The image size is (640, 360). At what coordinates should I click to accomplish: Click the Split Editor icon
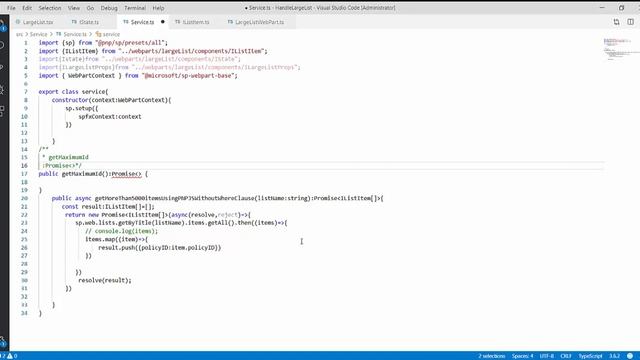(x=631, y=22)
